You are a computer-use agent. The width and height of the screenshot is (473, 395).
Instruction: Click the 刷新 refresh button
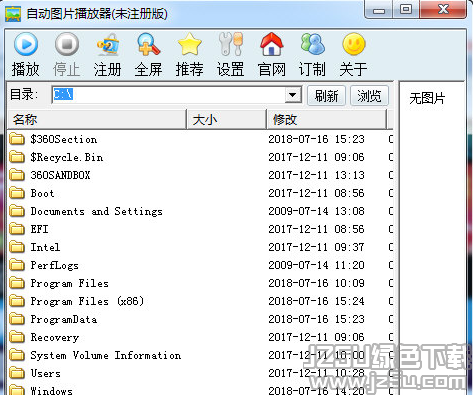point(326,96)
